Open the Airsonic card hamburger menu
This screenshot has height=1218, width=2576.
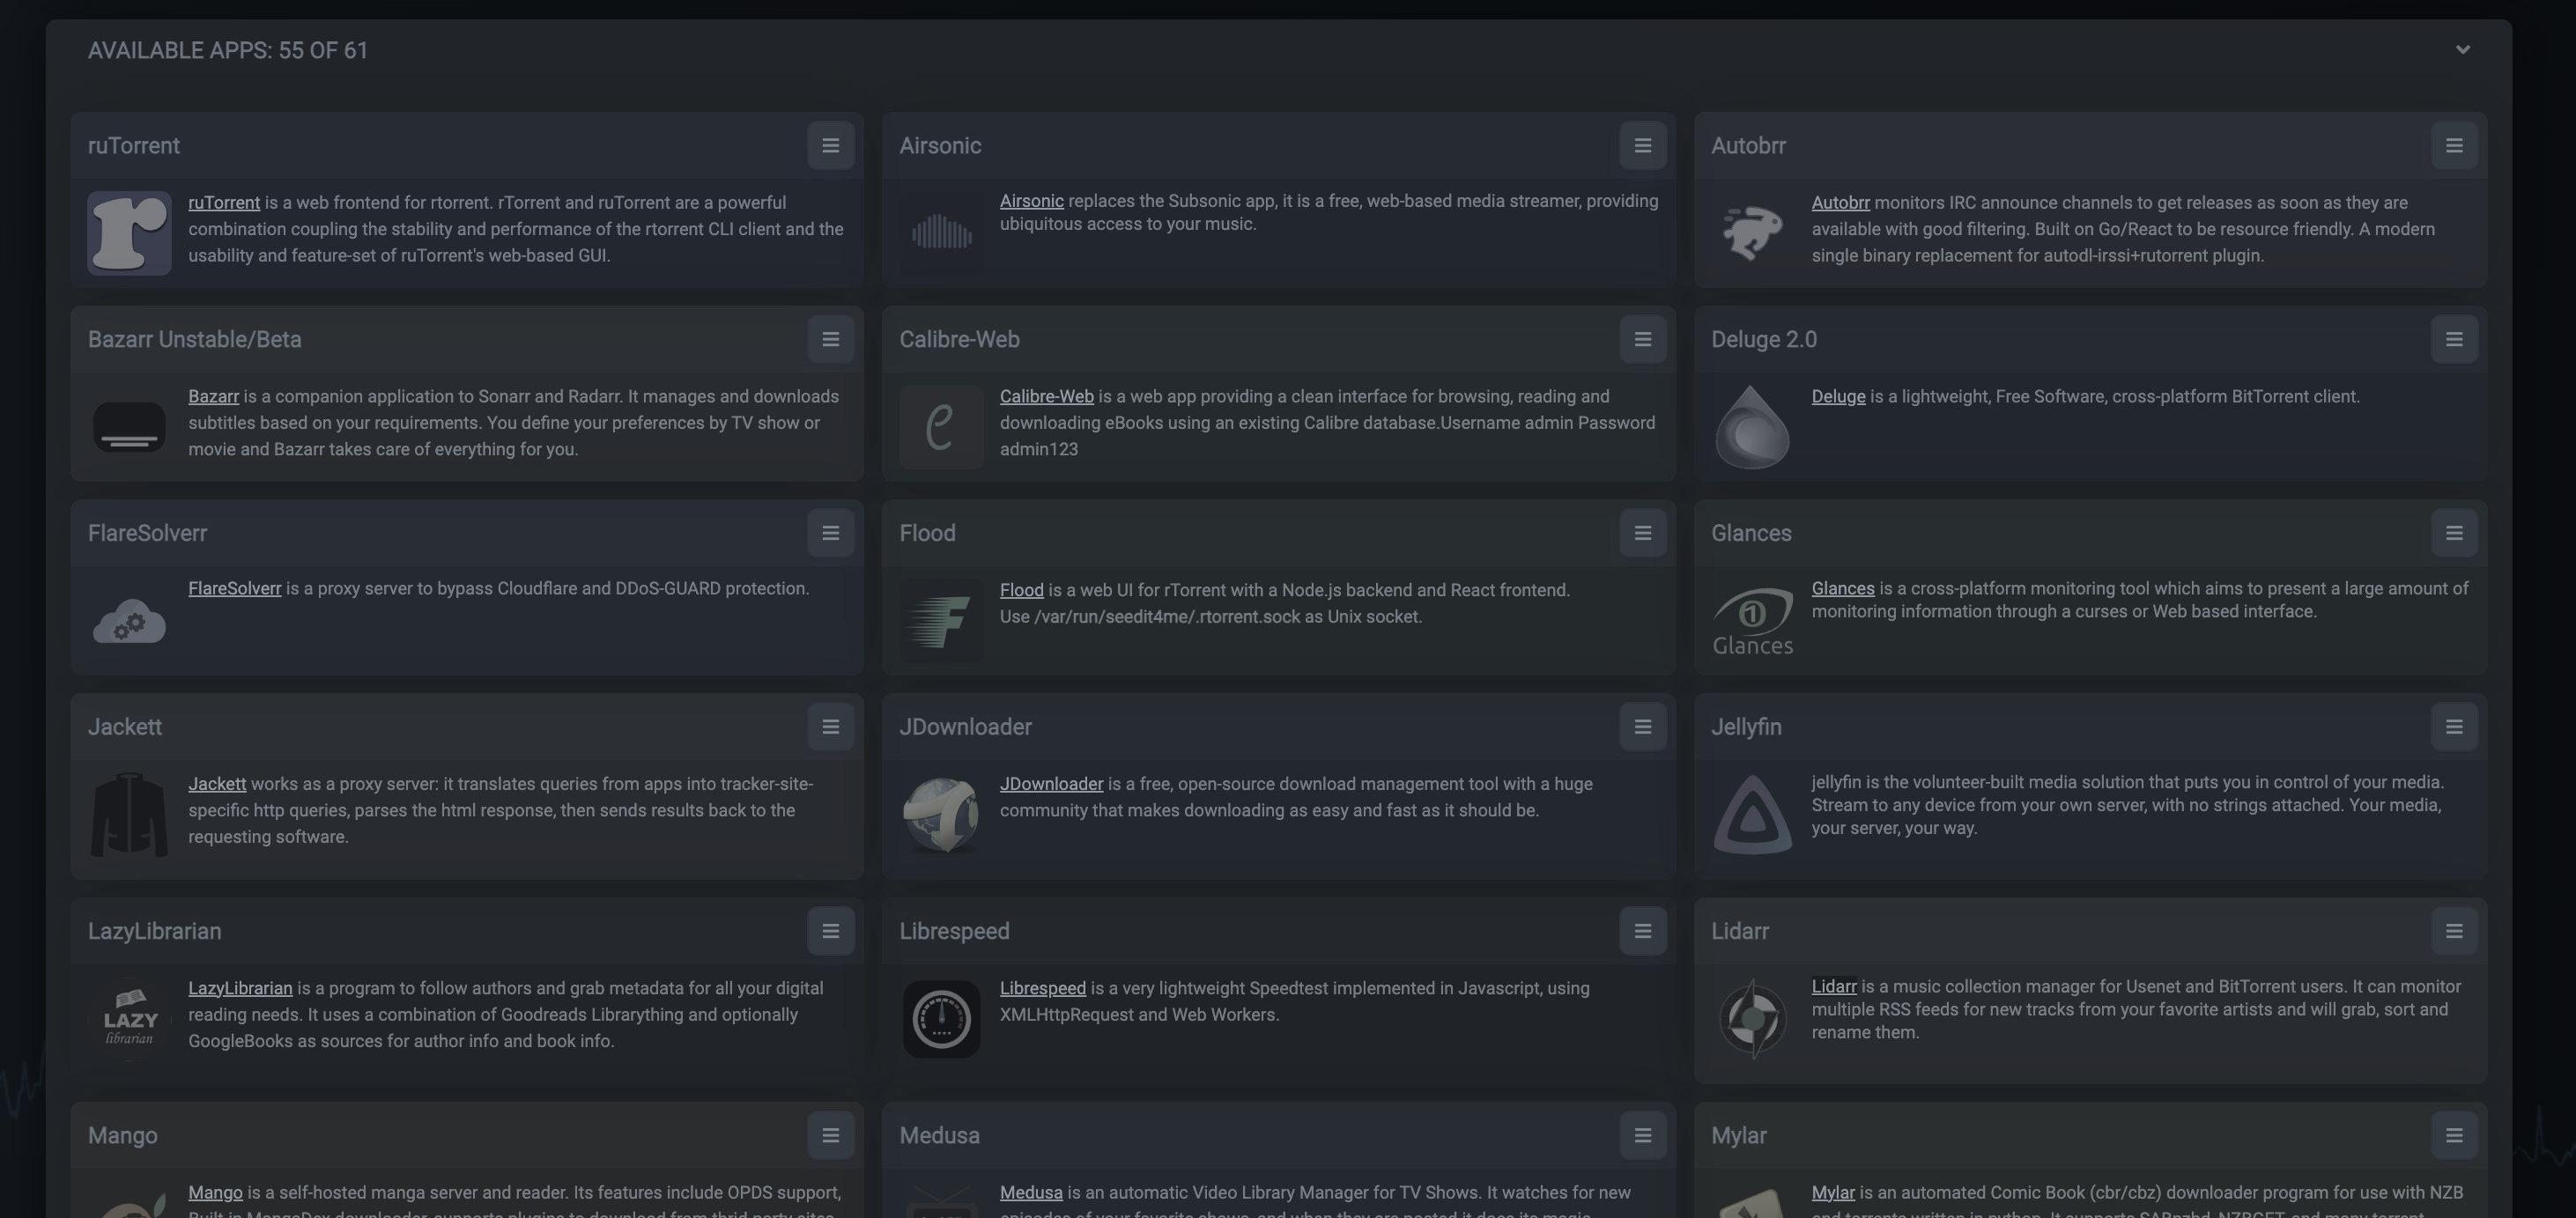[x=1642, y=146]
